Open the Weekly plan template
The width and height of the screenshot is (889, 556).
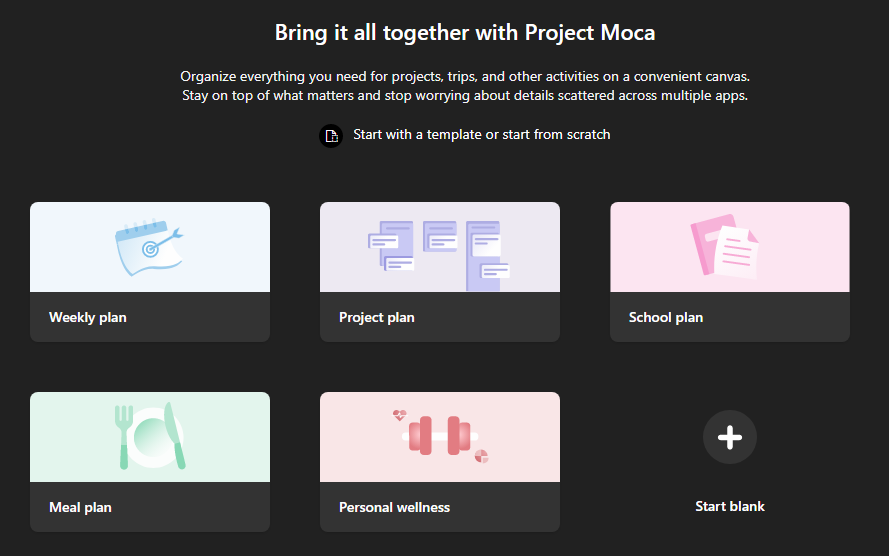[x=88, y=318]
